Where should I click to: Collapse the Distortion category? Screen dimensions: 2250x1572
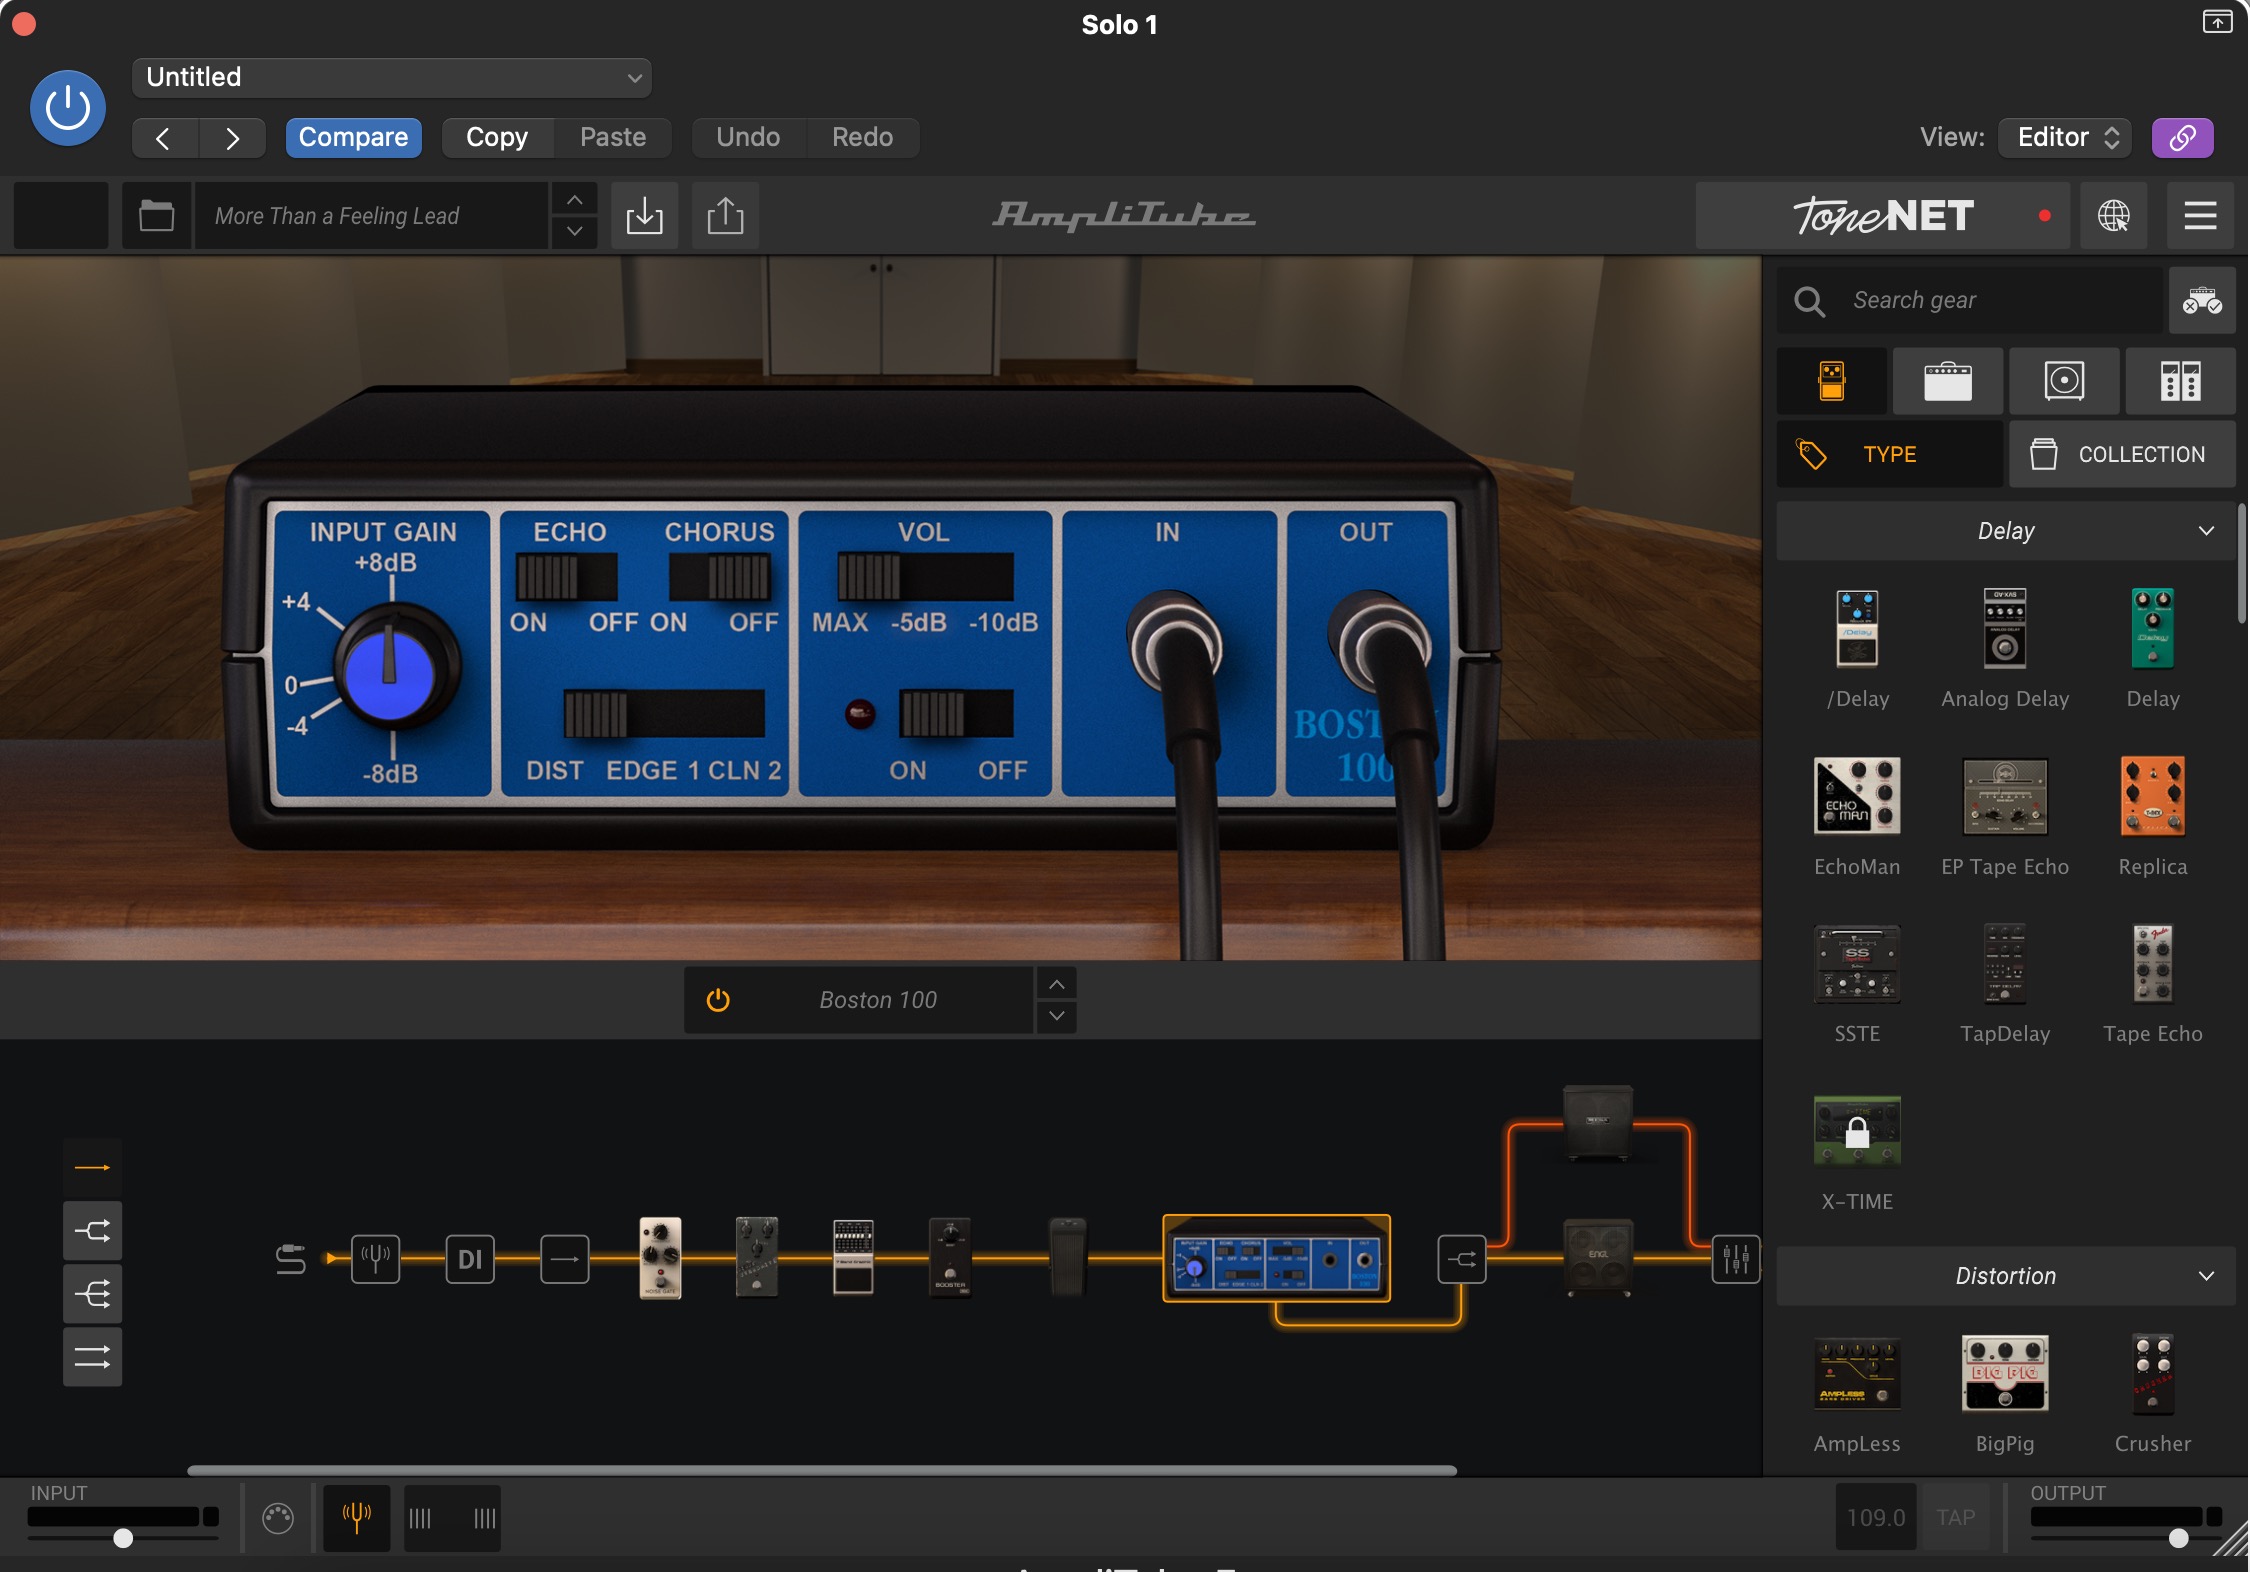[2006, 1276]
